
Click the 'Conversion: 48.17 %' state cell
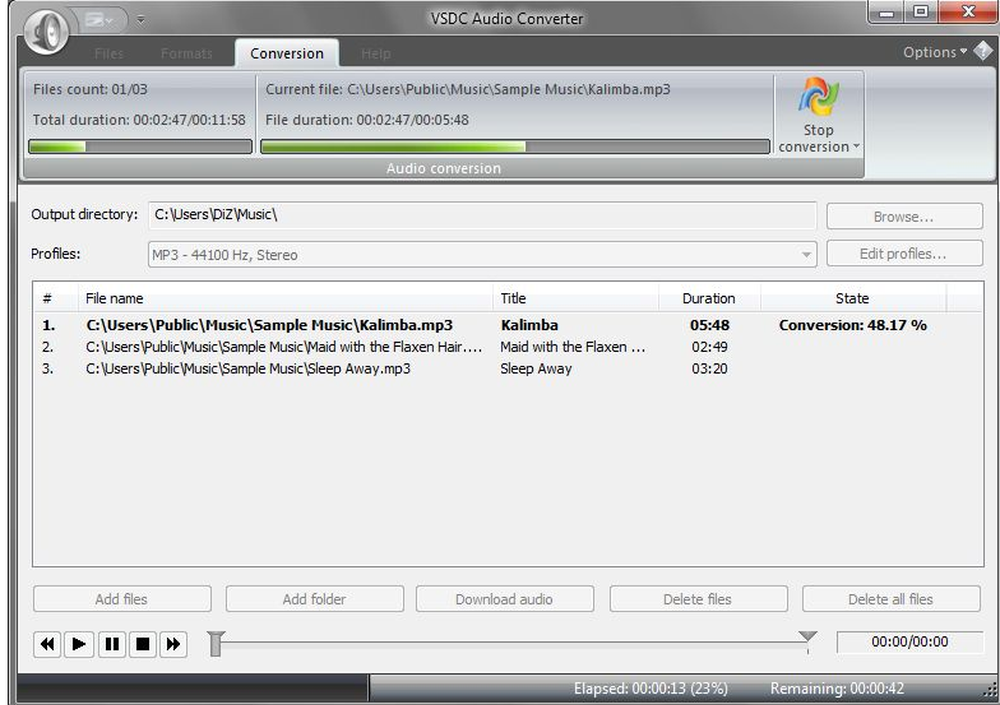tap(853, 325)
